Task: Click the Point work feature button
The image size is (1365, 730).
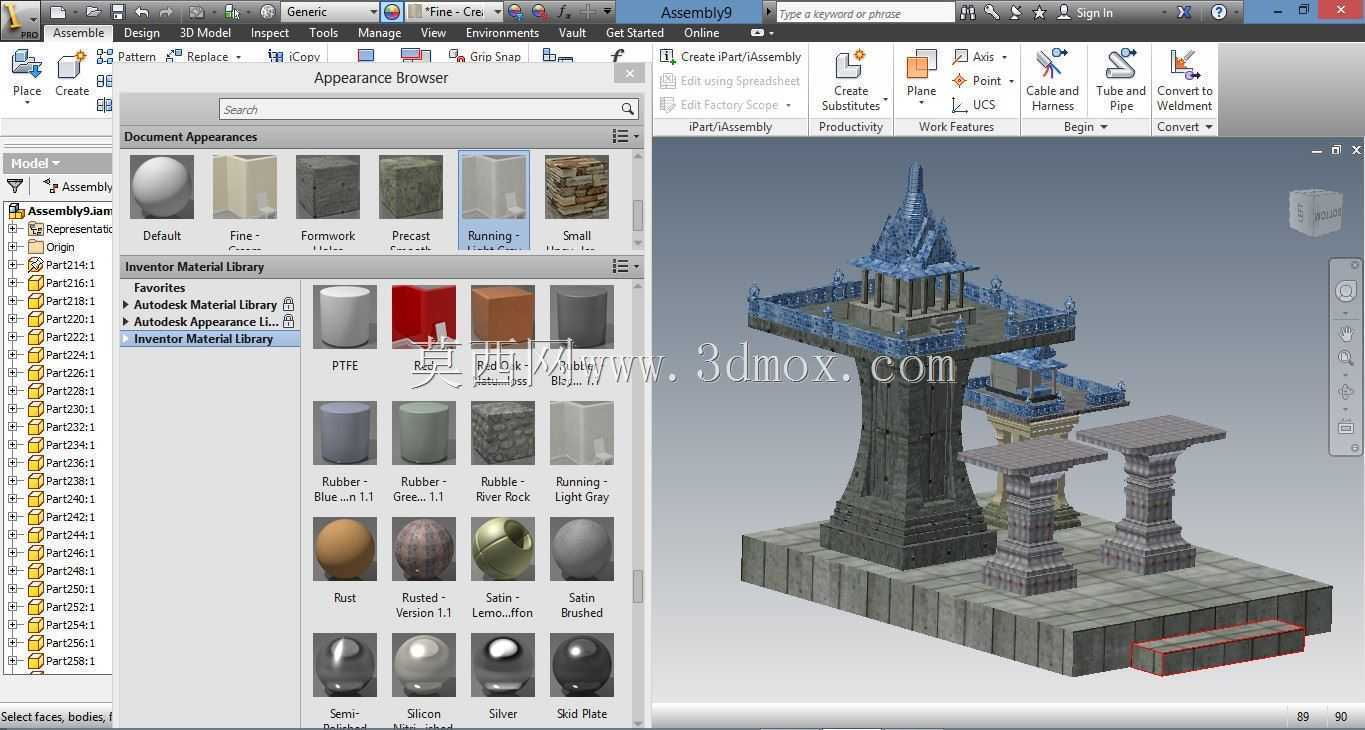Action: [x=983, y=81]
